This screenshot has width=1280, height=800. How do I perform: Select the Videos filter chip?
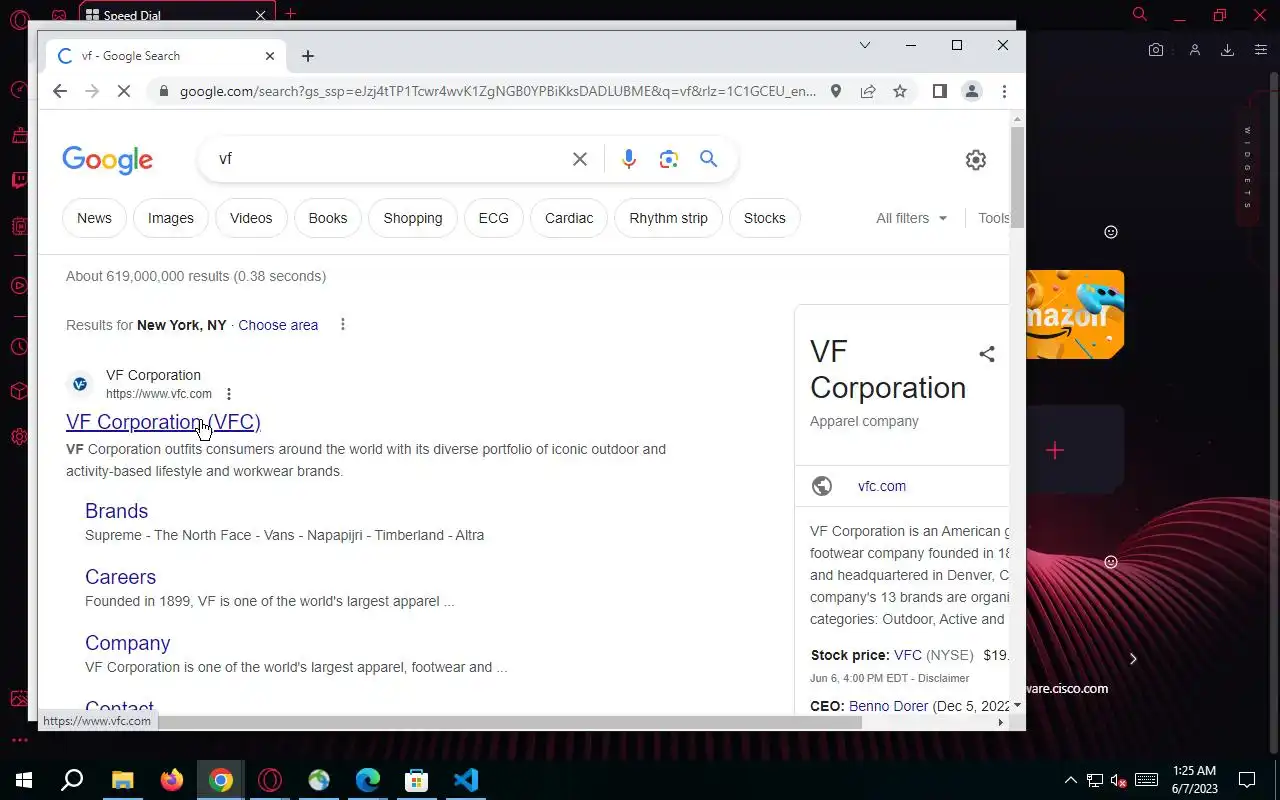coord(251,218)
